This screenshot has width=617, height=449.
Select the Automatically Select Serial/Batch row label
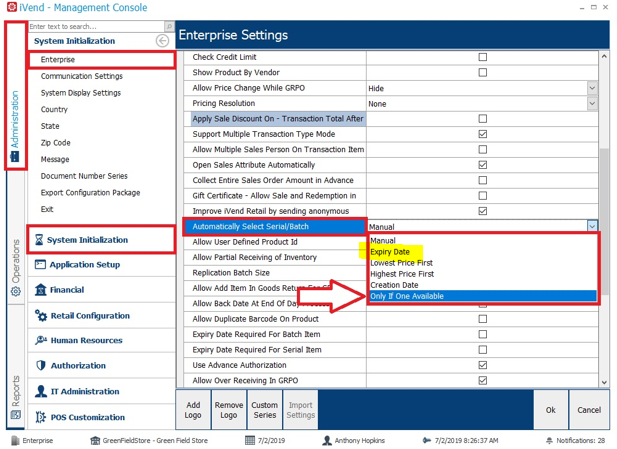[275, 226]
